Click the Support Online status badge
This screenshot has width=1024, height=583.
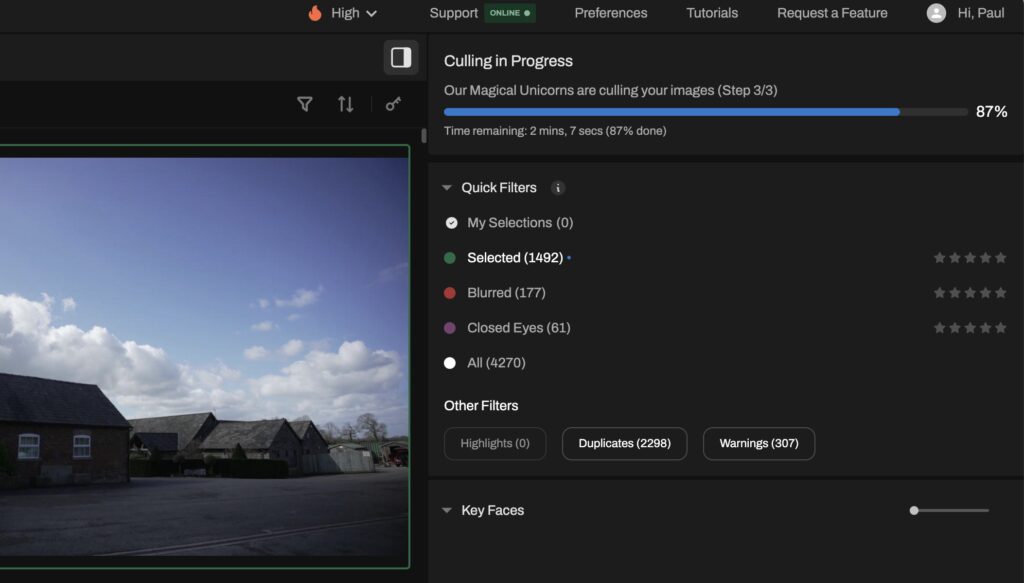coord(509,13)
